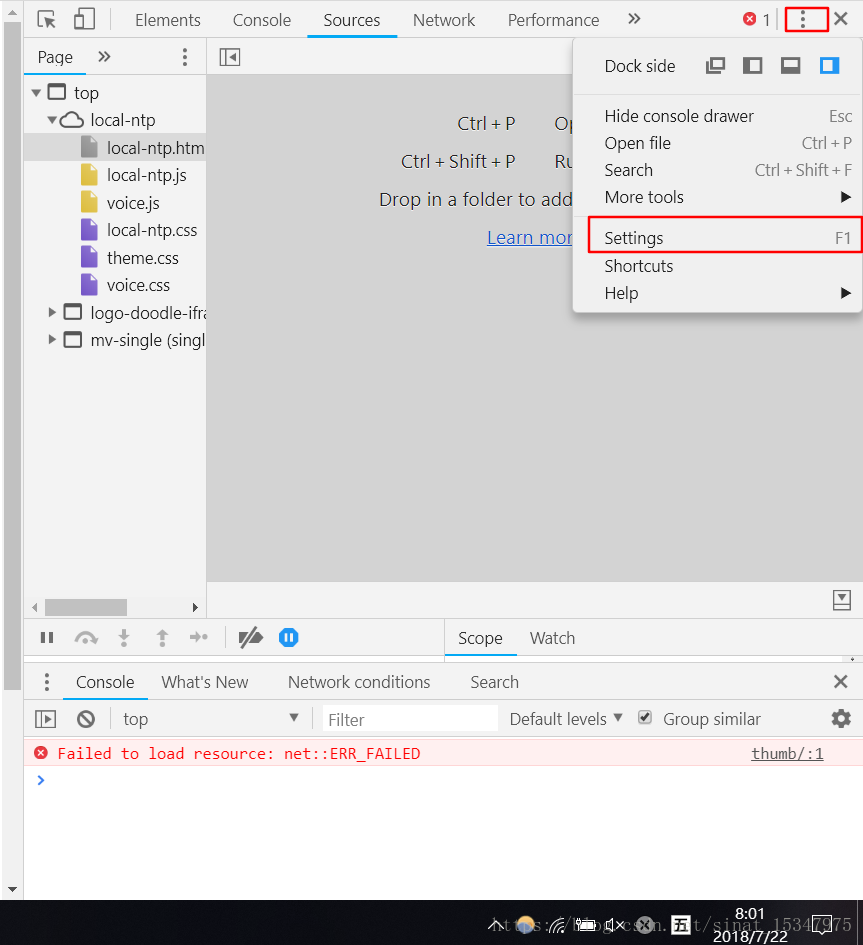Screen dimensions: 863x945
Task: Close the console drawer
Action: coord(841,682)
